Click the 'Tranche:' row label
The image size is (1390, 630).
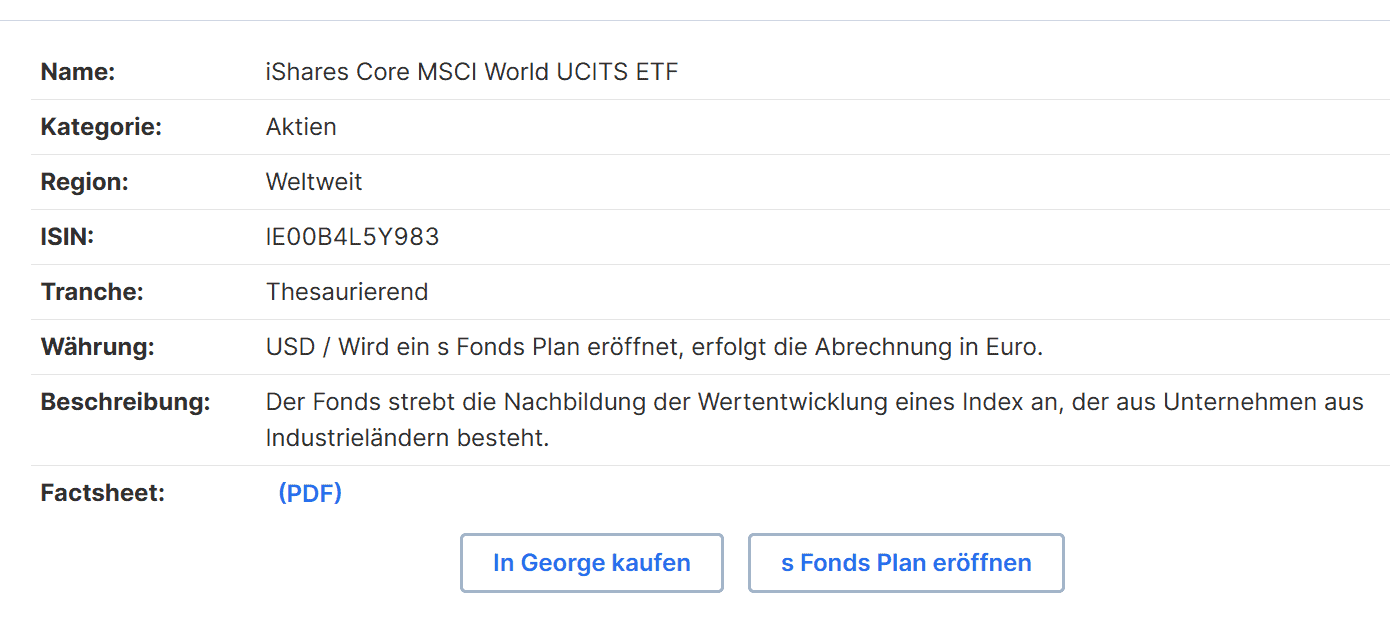[92, 292]
